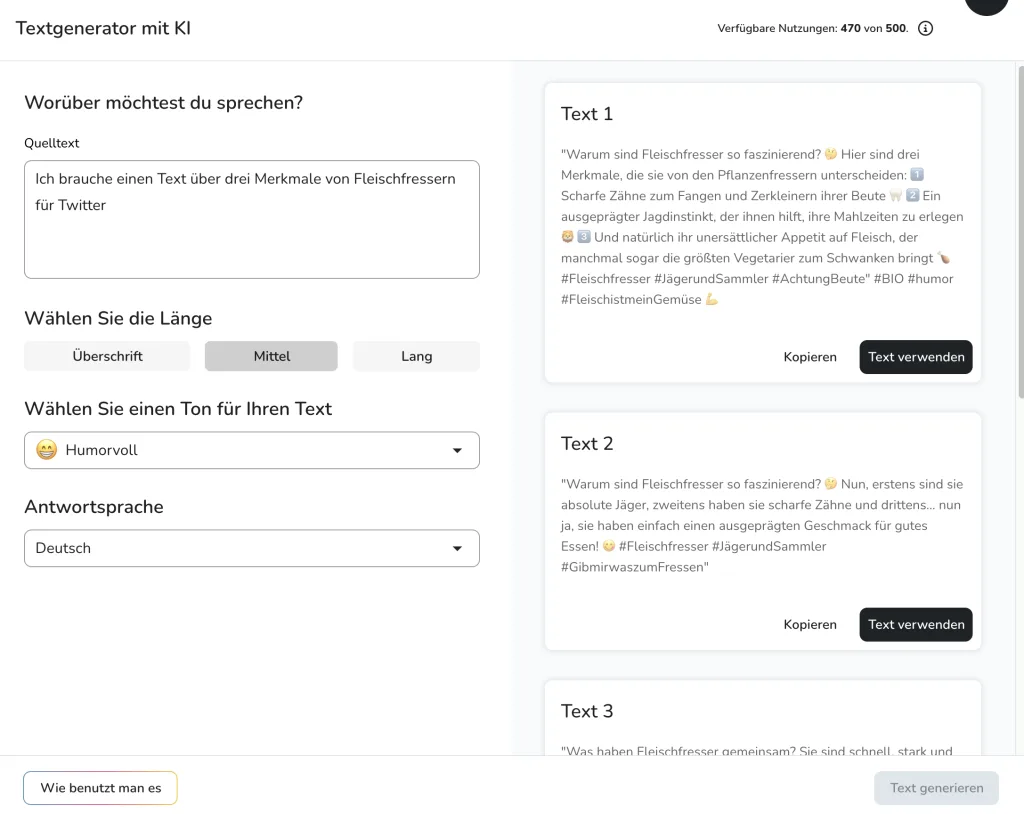Use Text 2 via Text verwenden
The image size is (1024, 814).
tap(916, 625)
